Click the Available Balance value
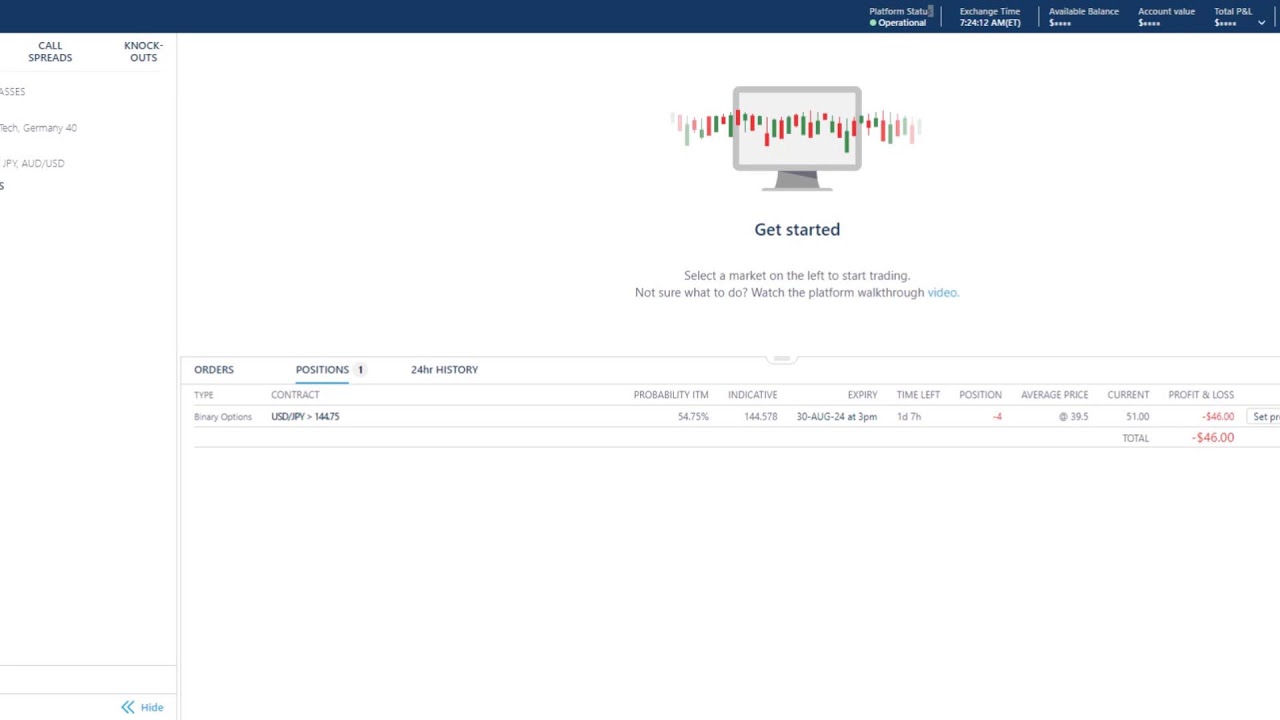The width and height of the screenshot is (1280, 720). 1060,23
